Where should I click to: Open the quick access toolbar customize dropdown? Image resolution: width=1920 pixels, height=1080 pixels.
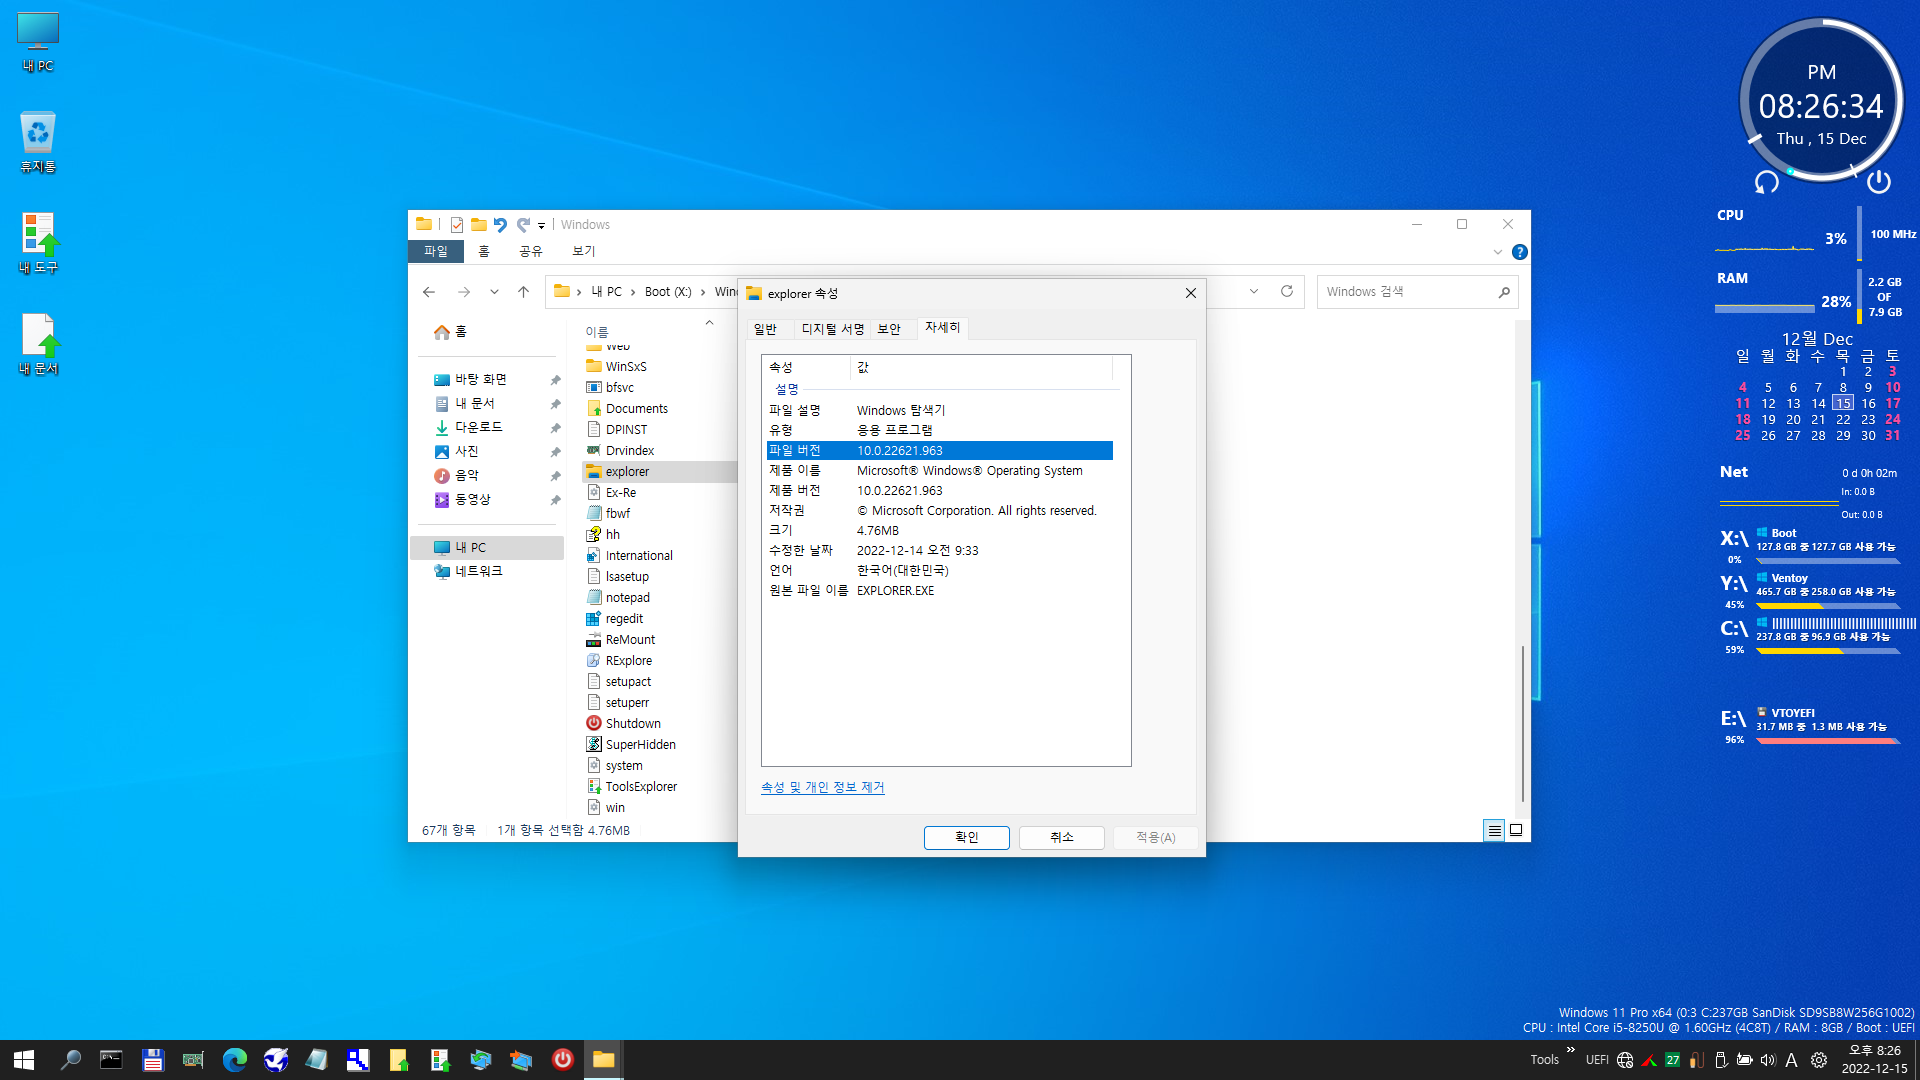(541, 225)
